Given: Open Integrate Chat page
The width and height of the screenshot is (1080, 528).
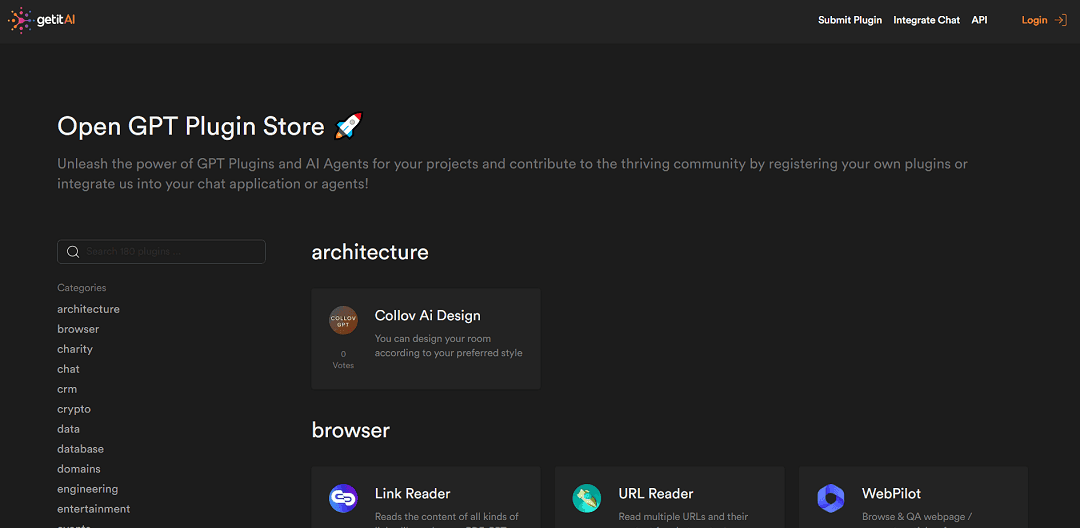Looking at the screenshot, I should click(926, 21).
